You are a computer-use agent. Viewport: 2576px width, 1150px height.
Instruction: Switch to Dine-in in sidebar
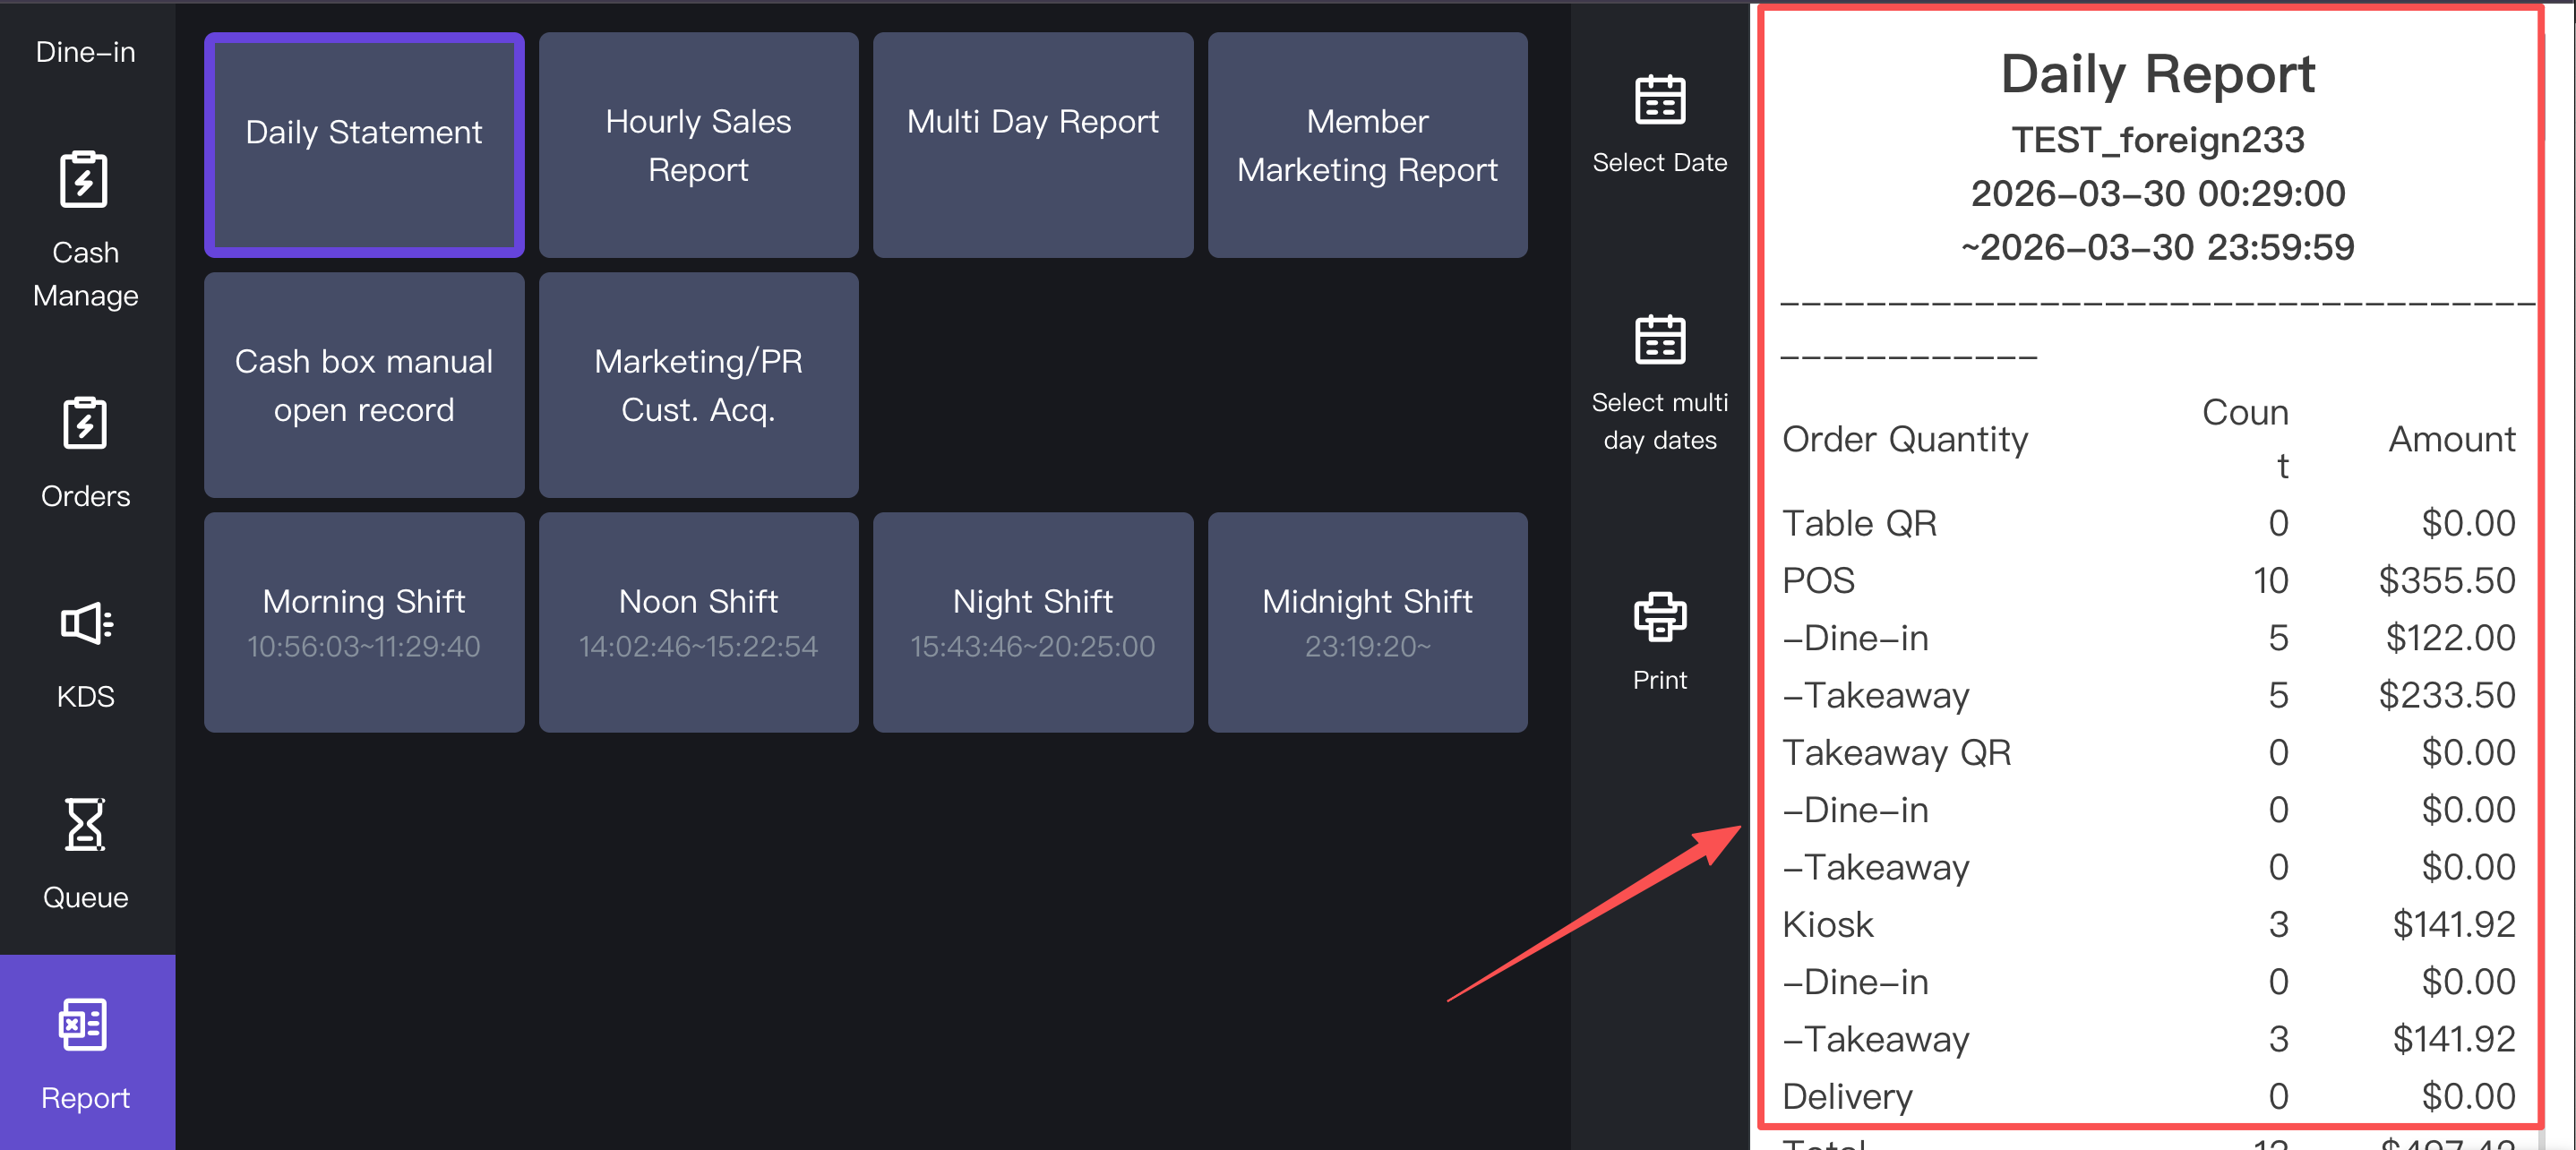(x=85, y=52)
